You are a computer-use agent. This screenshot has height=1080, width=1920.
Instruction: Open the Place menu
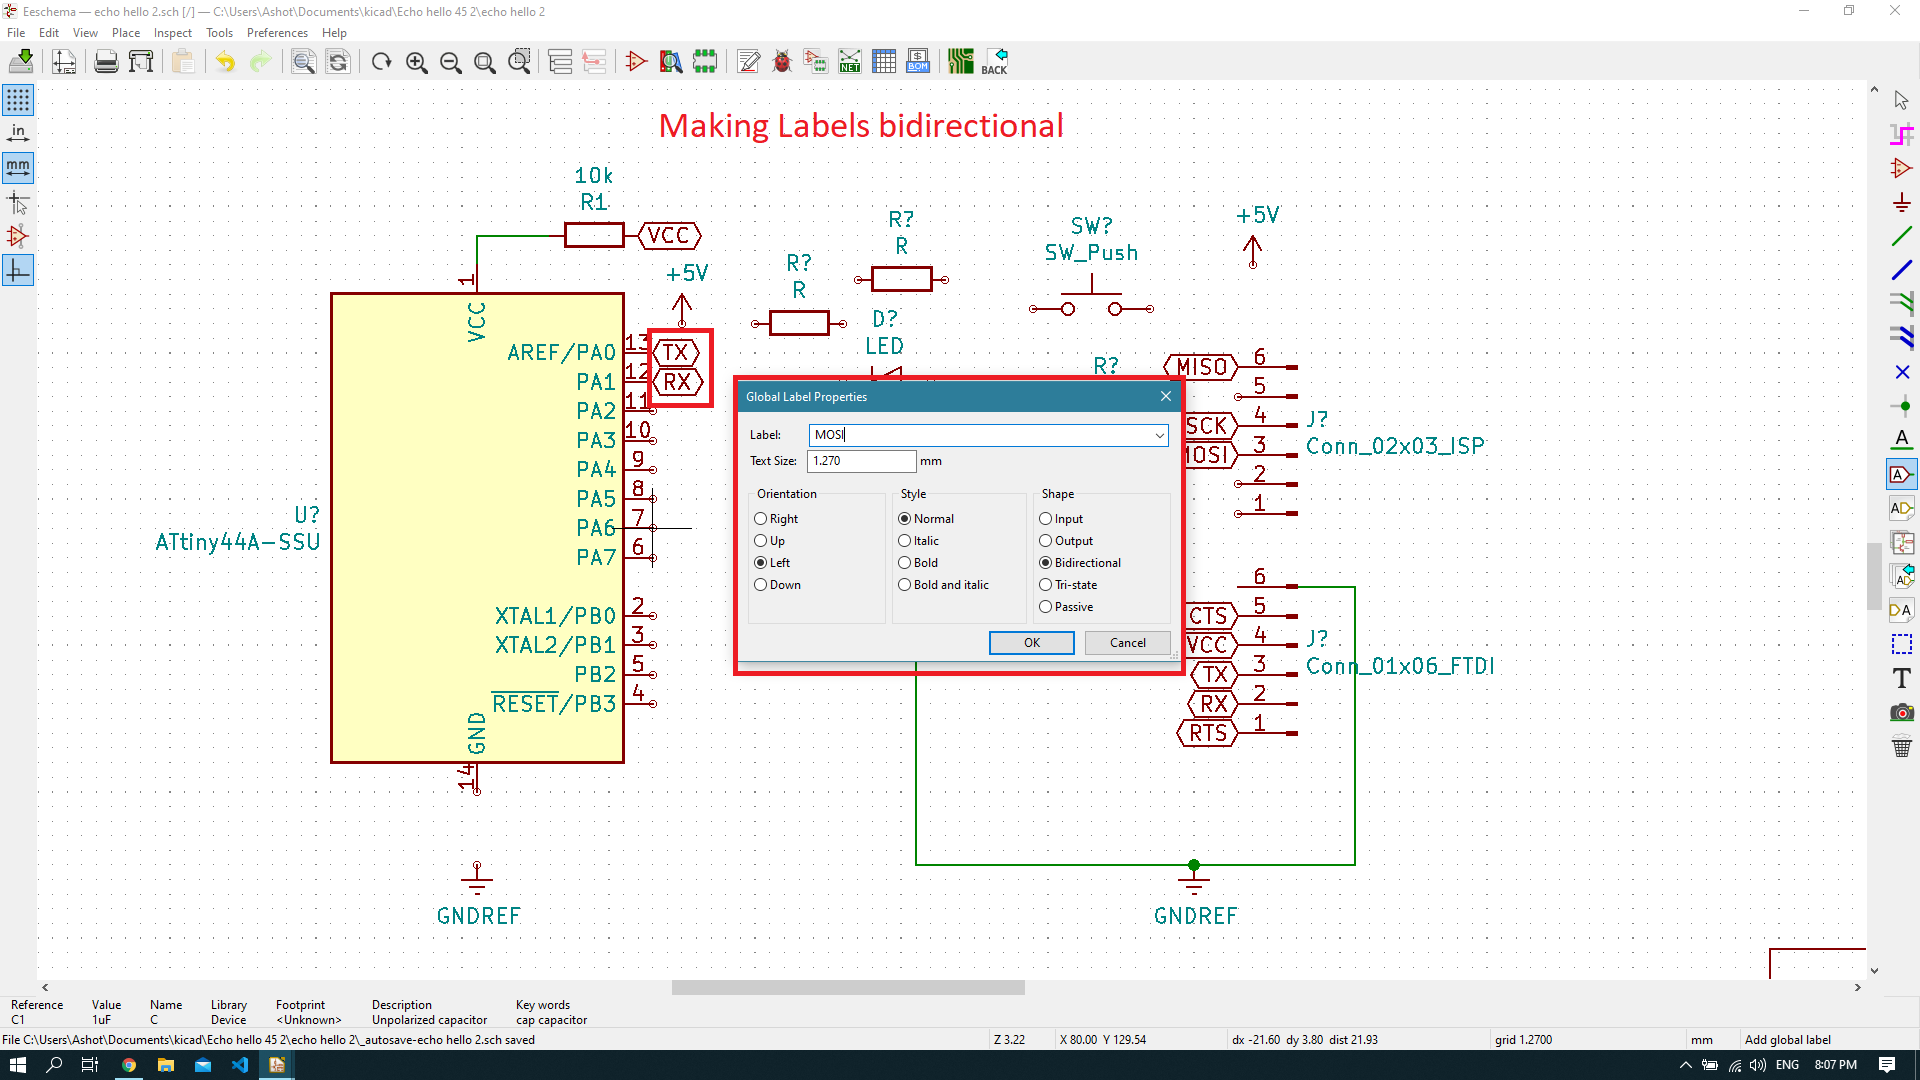click(x=126, y=33)
